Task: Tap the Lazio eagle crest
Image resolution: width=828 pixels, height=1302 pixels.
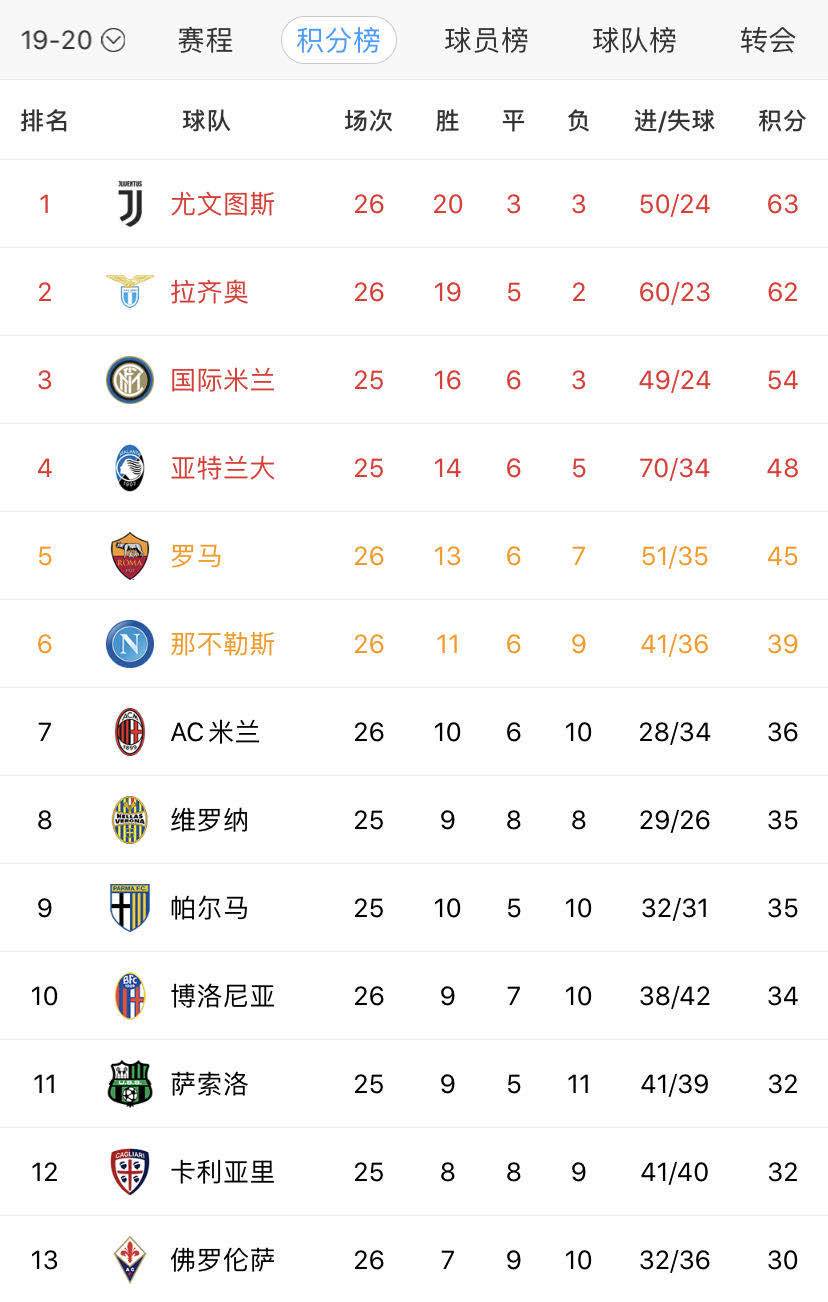Action: [130, 292]
